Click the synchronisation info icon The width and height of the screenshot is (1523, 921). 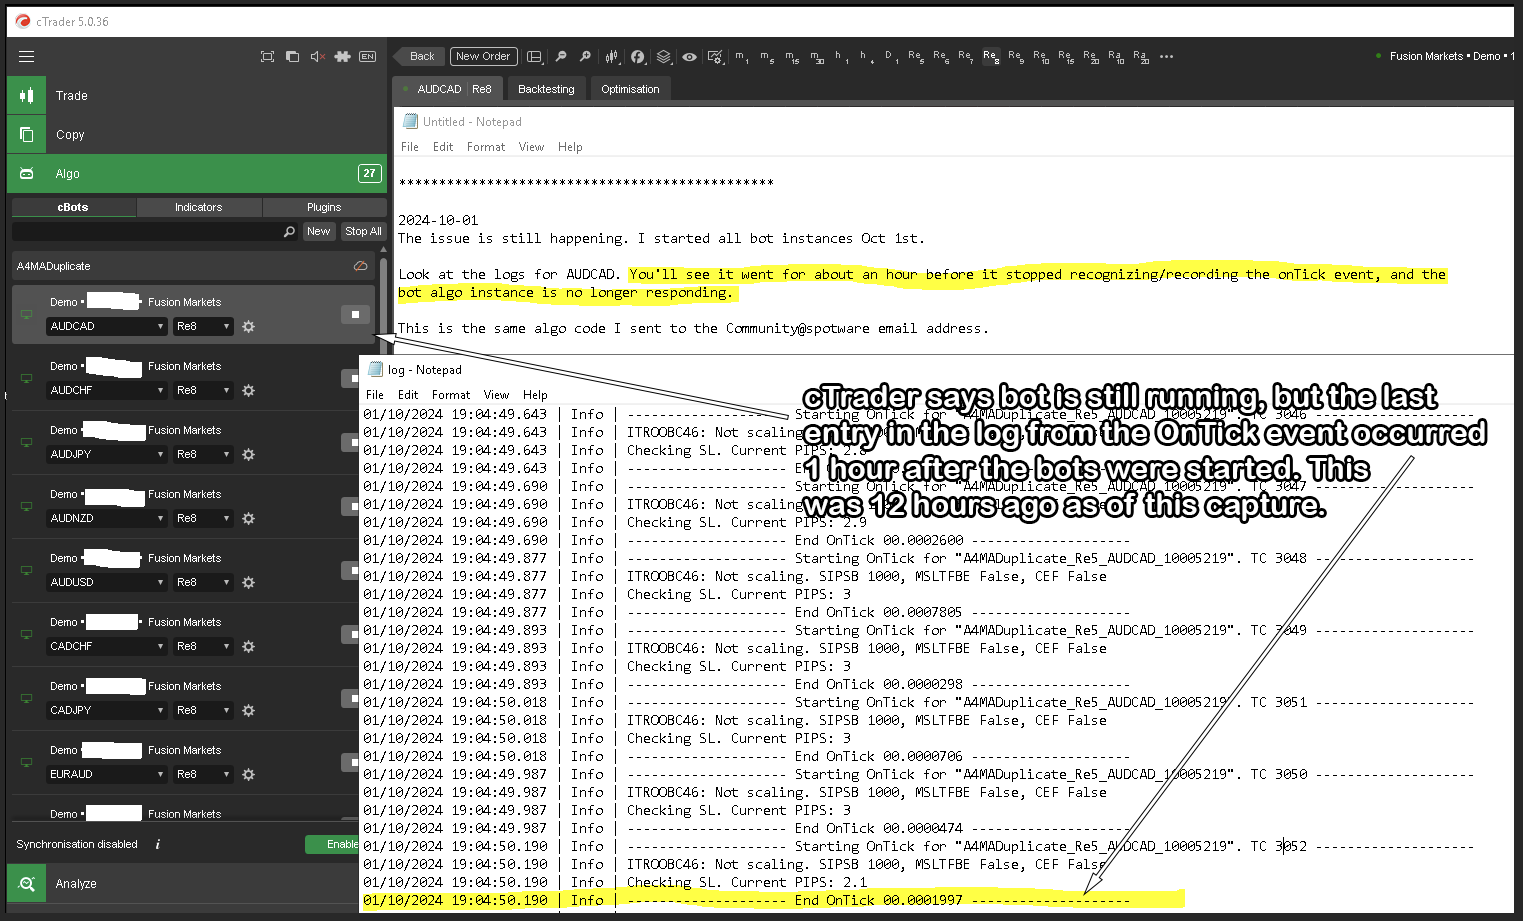[158, 844]
